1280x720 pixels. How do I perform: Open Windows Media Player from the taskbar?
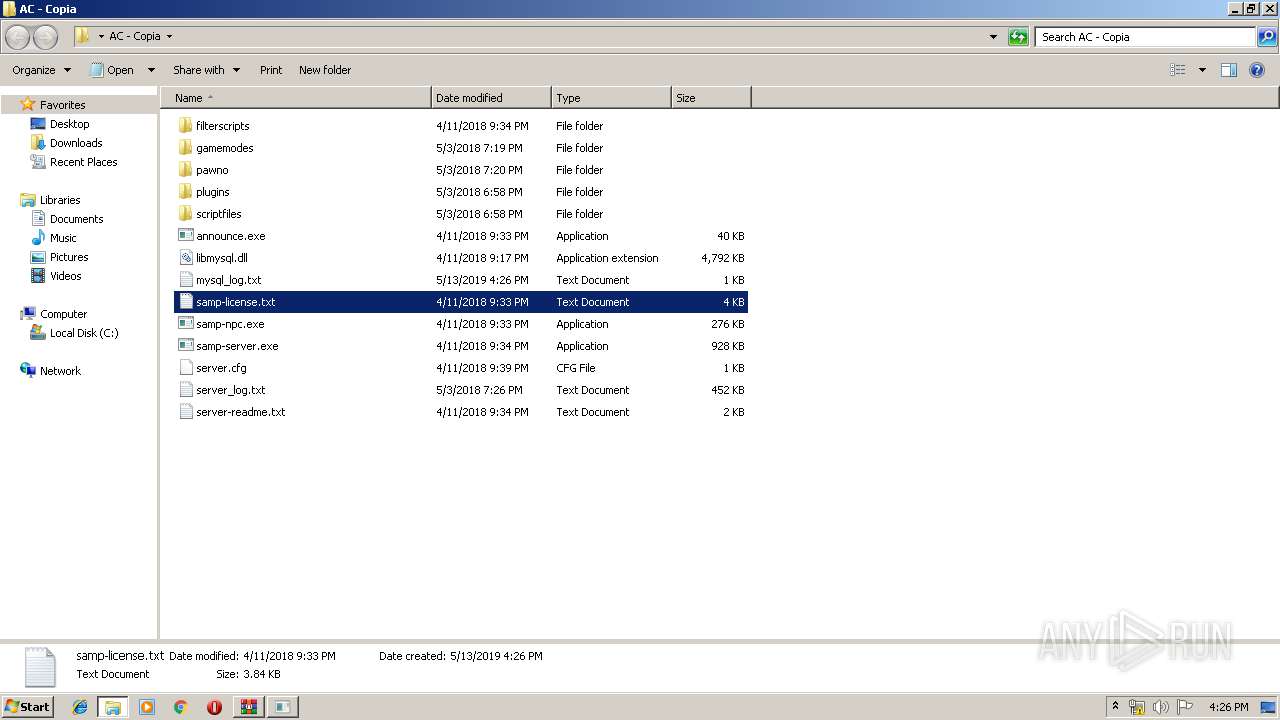(x=147, y=707)
